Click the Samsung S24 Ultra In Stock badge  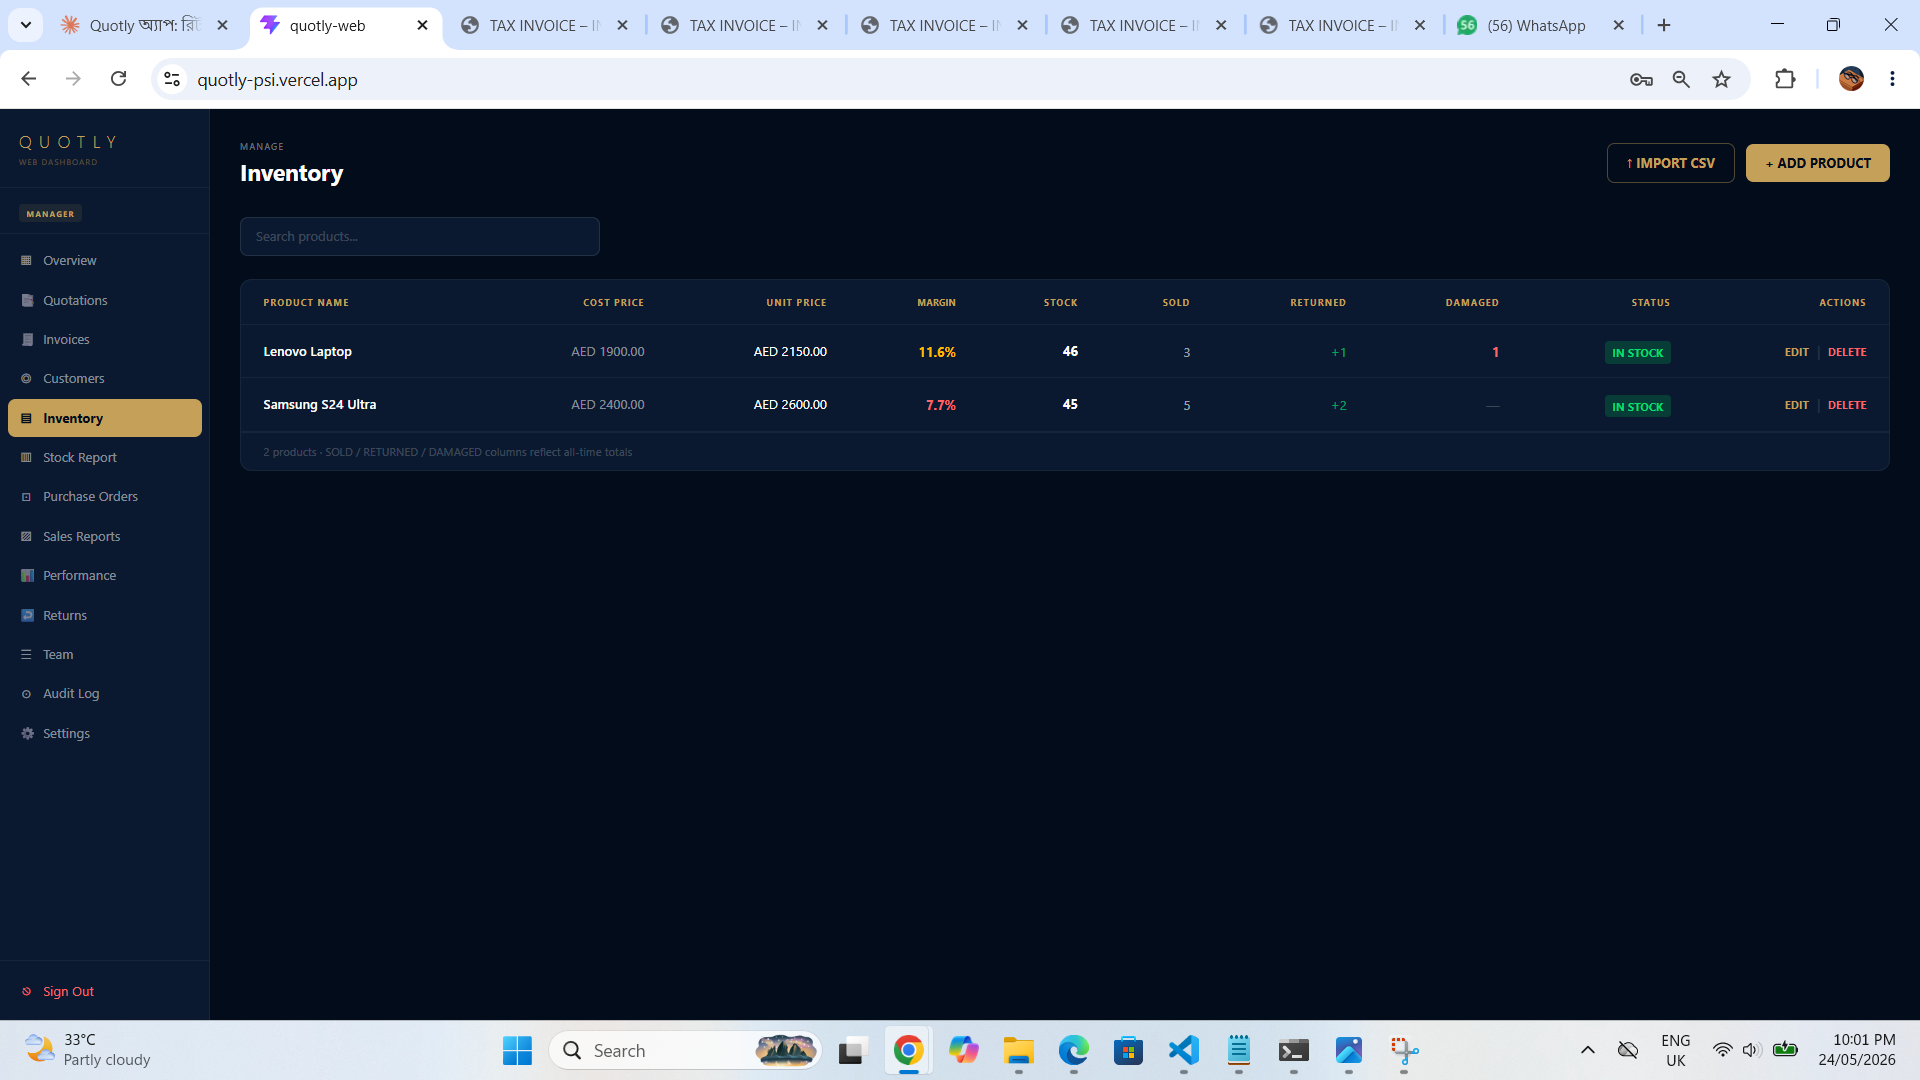pyautogui.click(x=1637, y=407)
